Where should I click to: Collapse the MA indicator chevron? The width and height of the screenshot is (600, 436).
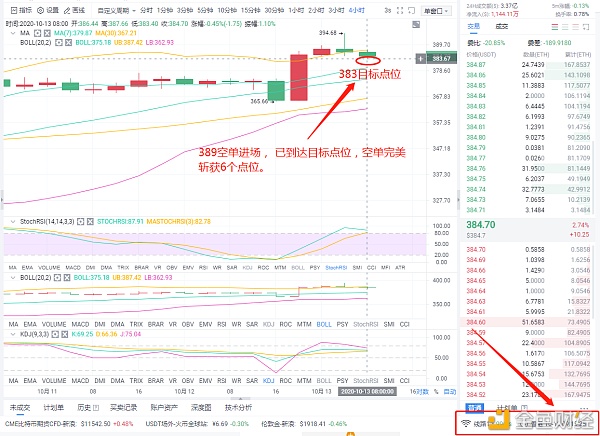coord(14,33)
